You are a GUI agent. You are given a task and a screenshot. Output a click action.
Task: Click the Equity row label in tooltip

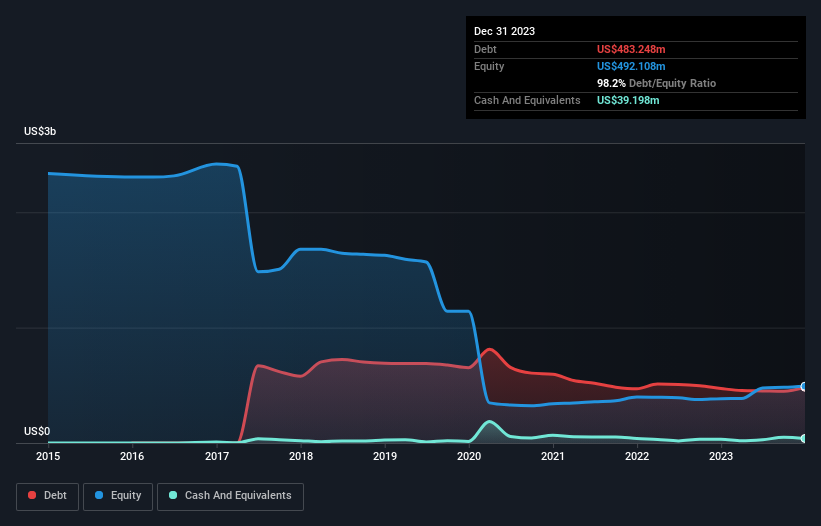(x=489, y=66)
